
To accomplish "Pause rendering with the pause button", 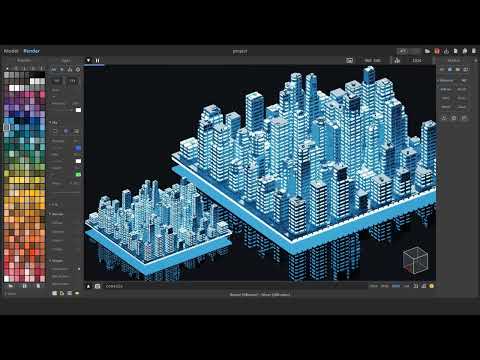I will coord(98,60).
